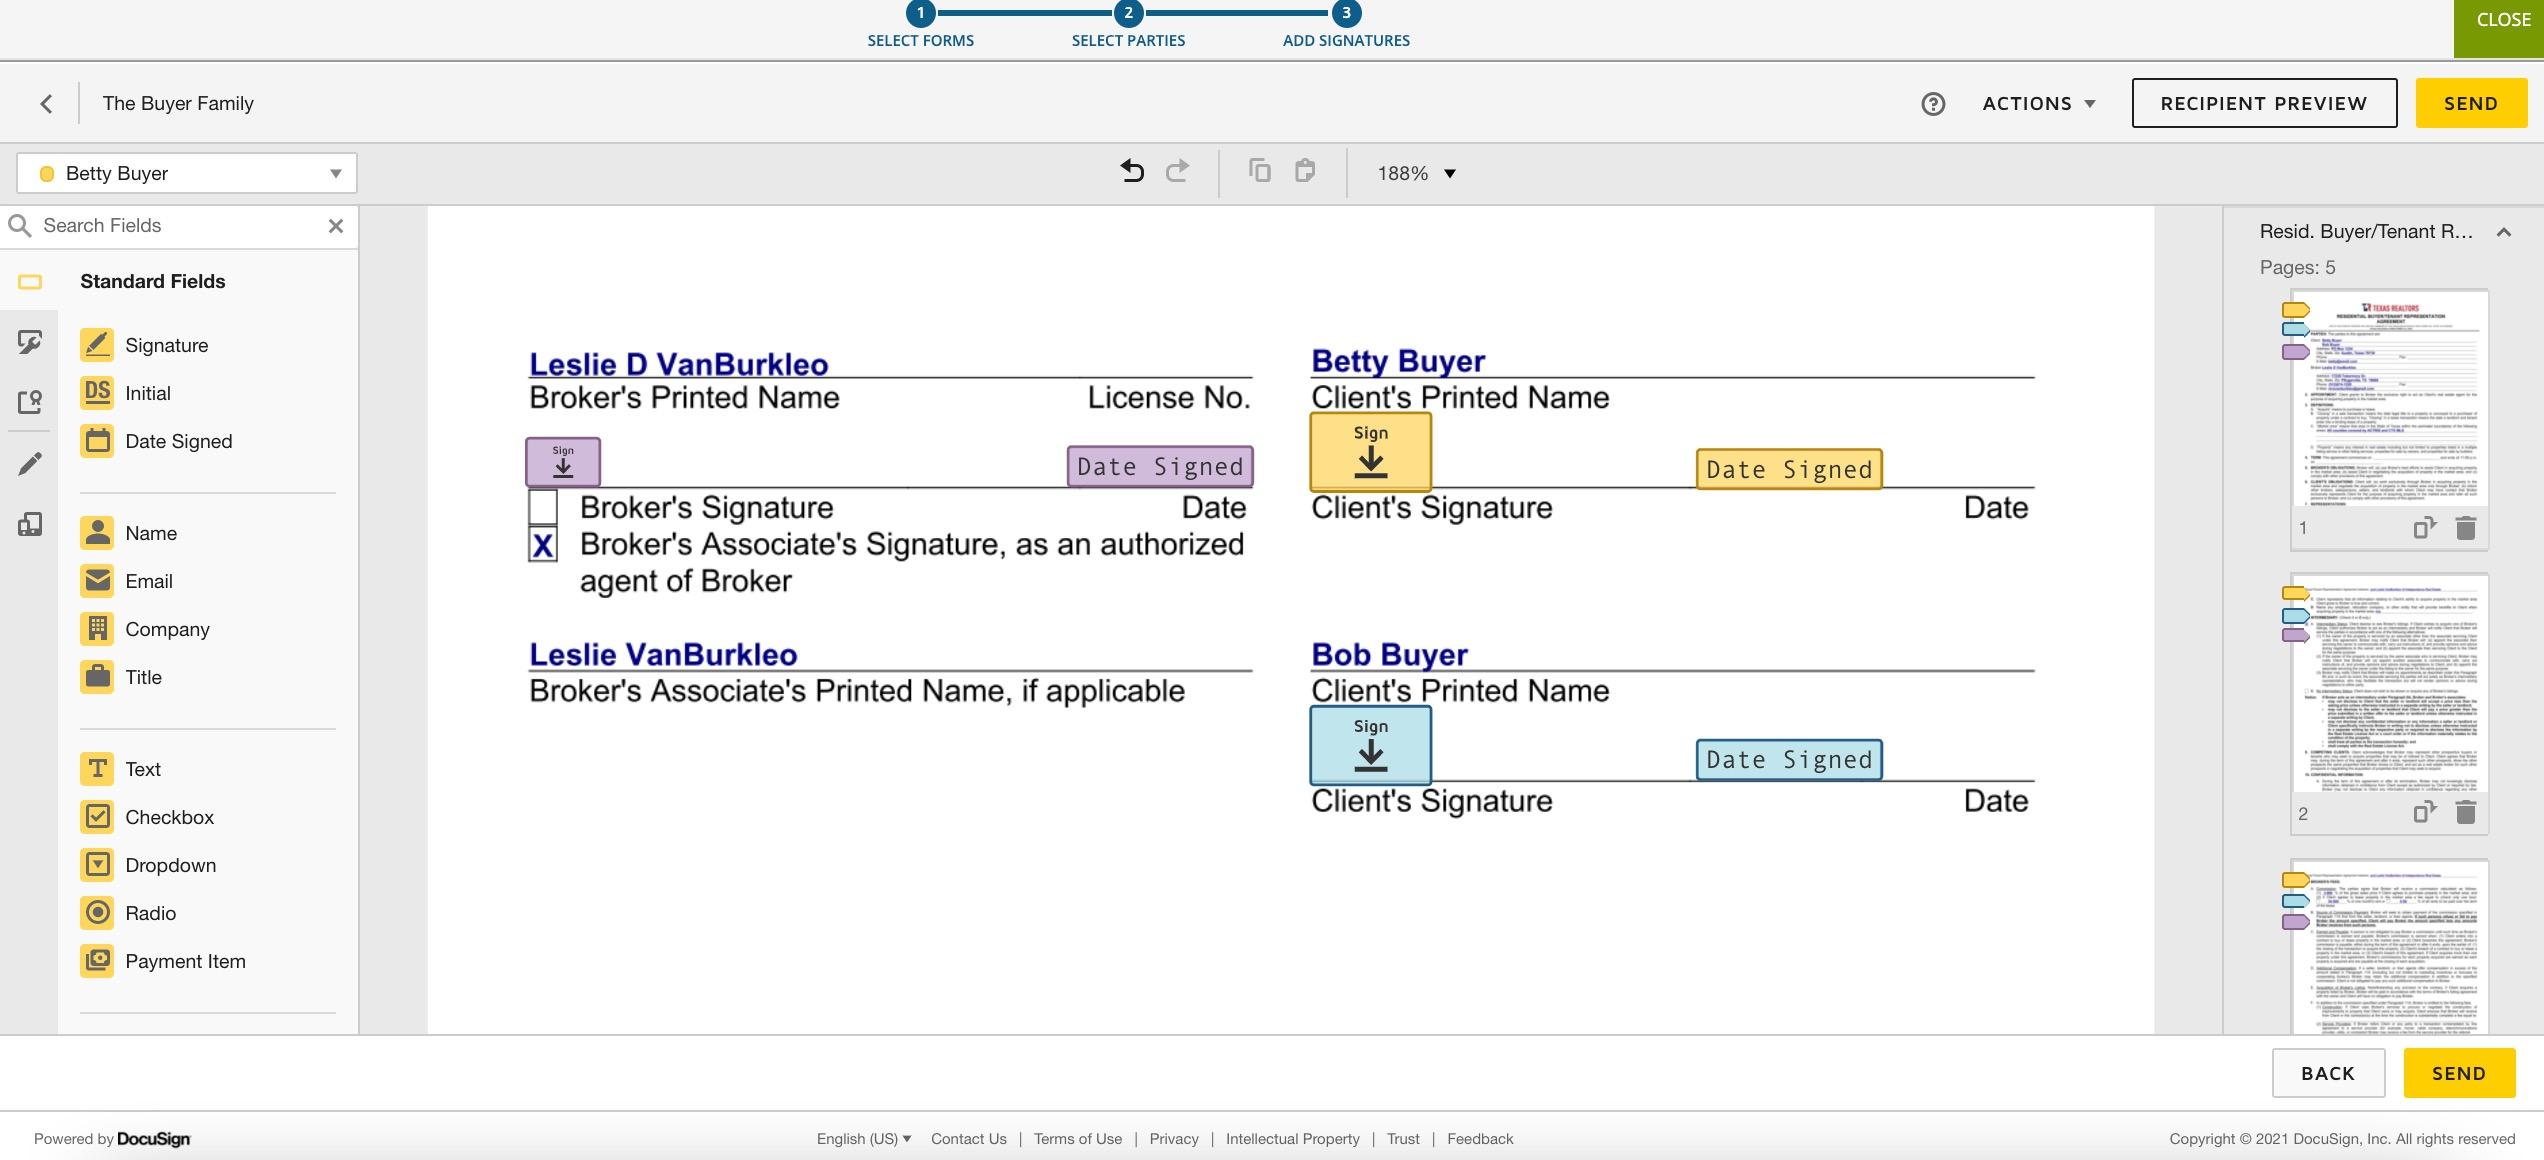
Task: Select the Date Signed field in sidebar
Action: [178, 441]
